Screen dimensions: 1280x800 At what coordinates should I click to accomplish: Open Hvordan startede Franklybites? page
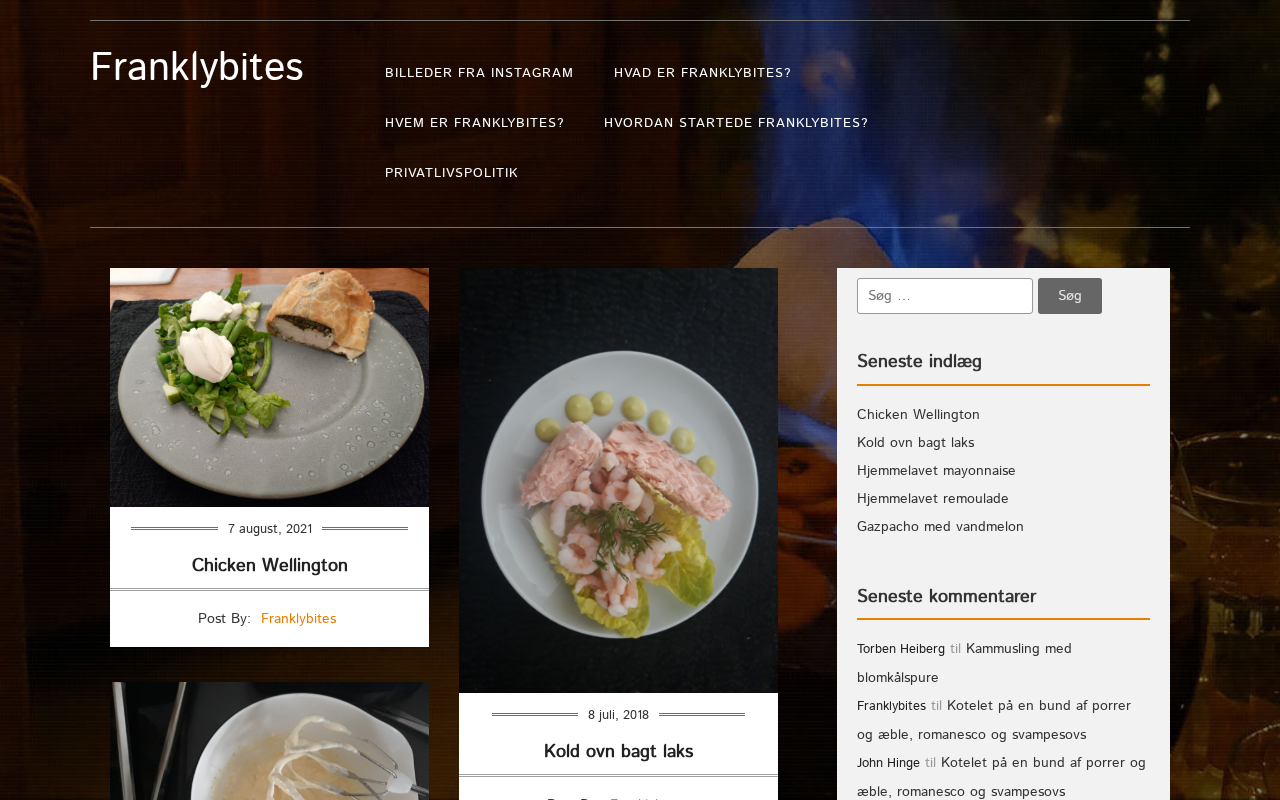click(x=736, y=123)
